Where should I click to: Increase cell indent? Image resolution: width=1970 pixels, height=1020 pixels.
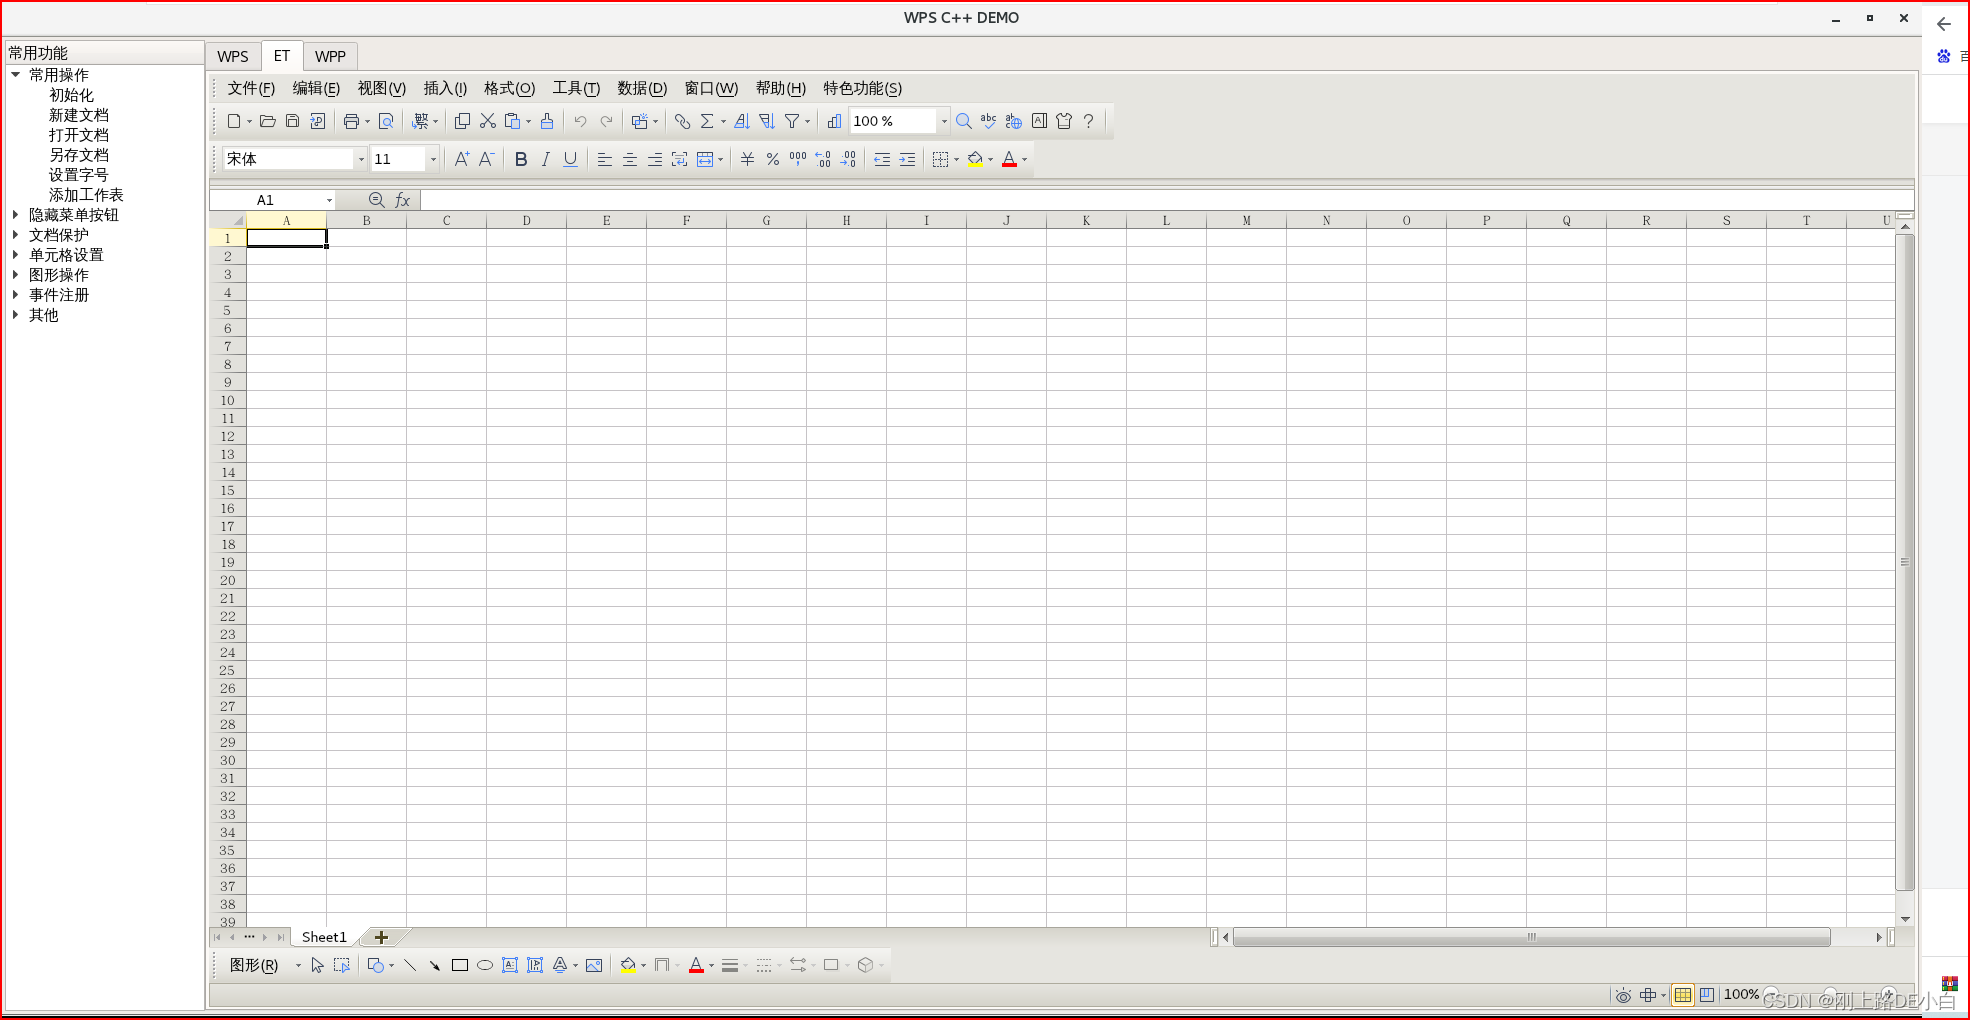coord(907,159)
